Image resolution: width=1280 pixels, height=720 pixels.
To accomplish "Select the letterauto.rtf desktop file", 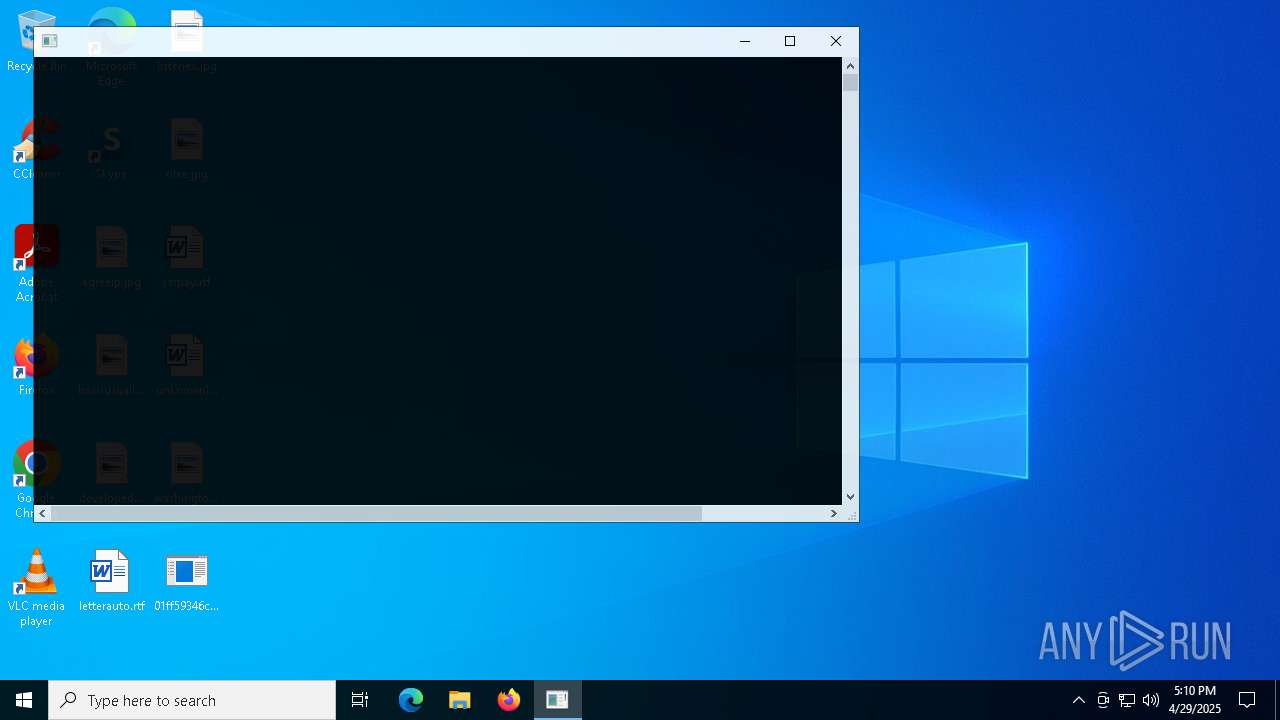I will pos(111,581).
